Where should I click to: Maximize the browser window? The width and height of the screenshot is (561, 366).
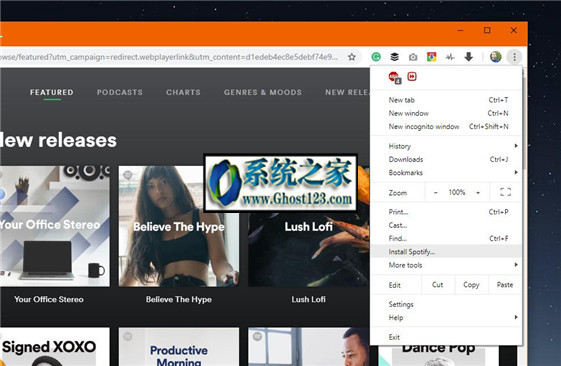pos(487,30)
